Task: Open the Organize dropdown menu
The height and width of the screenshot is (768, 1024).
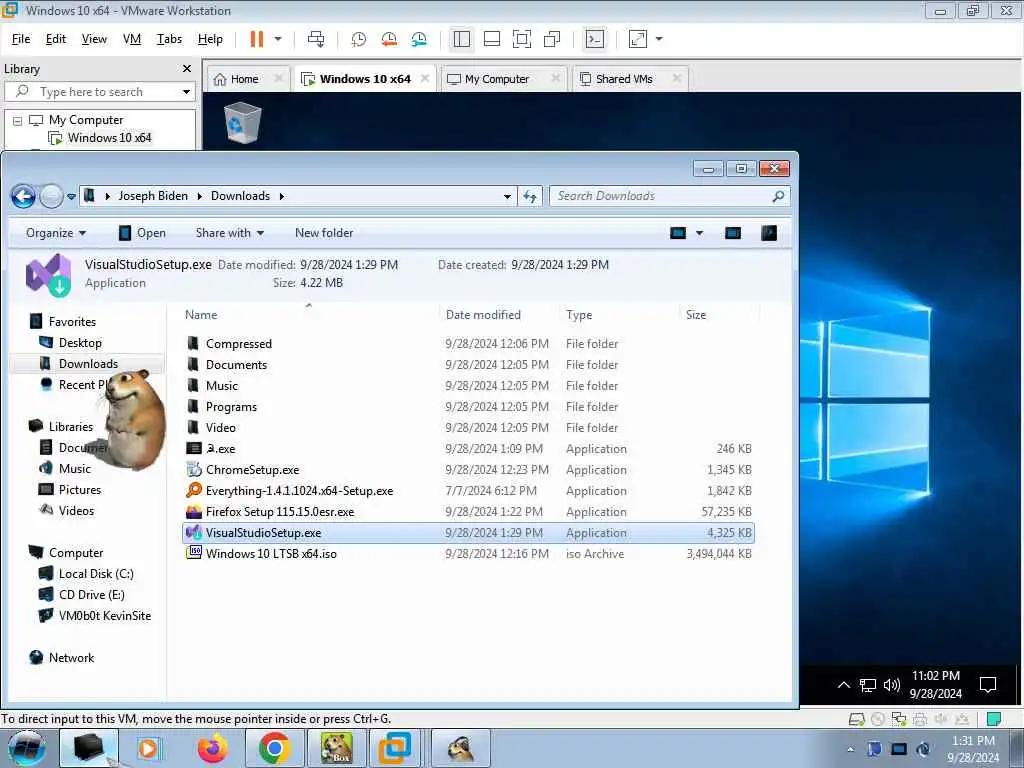Action: pos(56,233)
